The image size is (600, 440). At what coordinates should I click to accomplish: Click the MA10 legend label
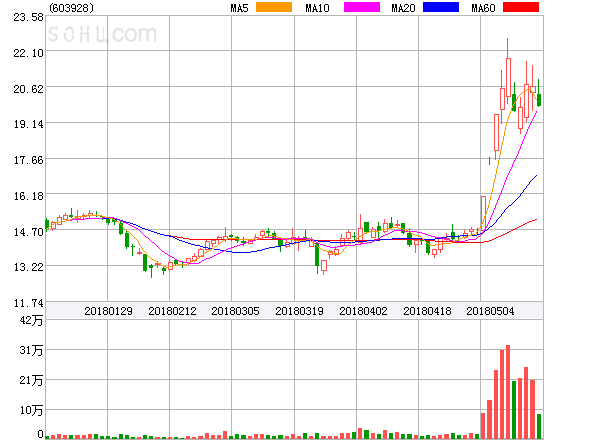pos(317,8)
